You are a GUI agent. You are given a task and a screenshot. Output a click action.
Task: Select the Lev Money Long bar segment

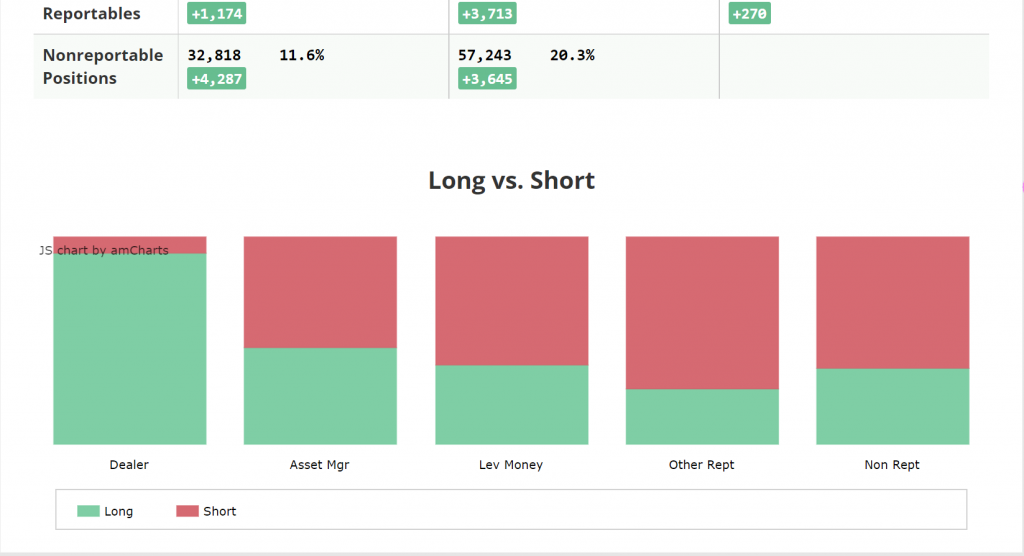click(x=511, y=405)
